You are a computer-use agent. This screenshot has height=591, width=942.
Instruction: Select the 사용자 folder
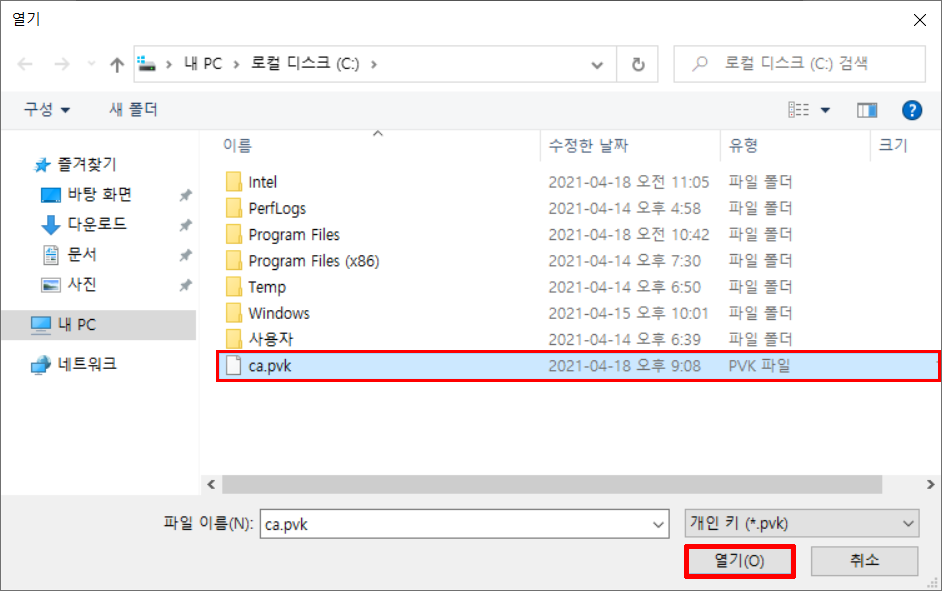point(270,339)
